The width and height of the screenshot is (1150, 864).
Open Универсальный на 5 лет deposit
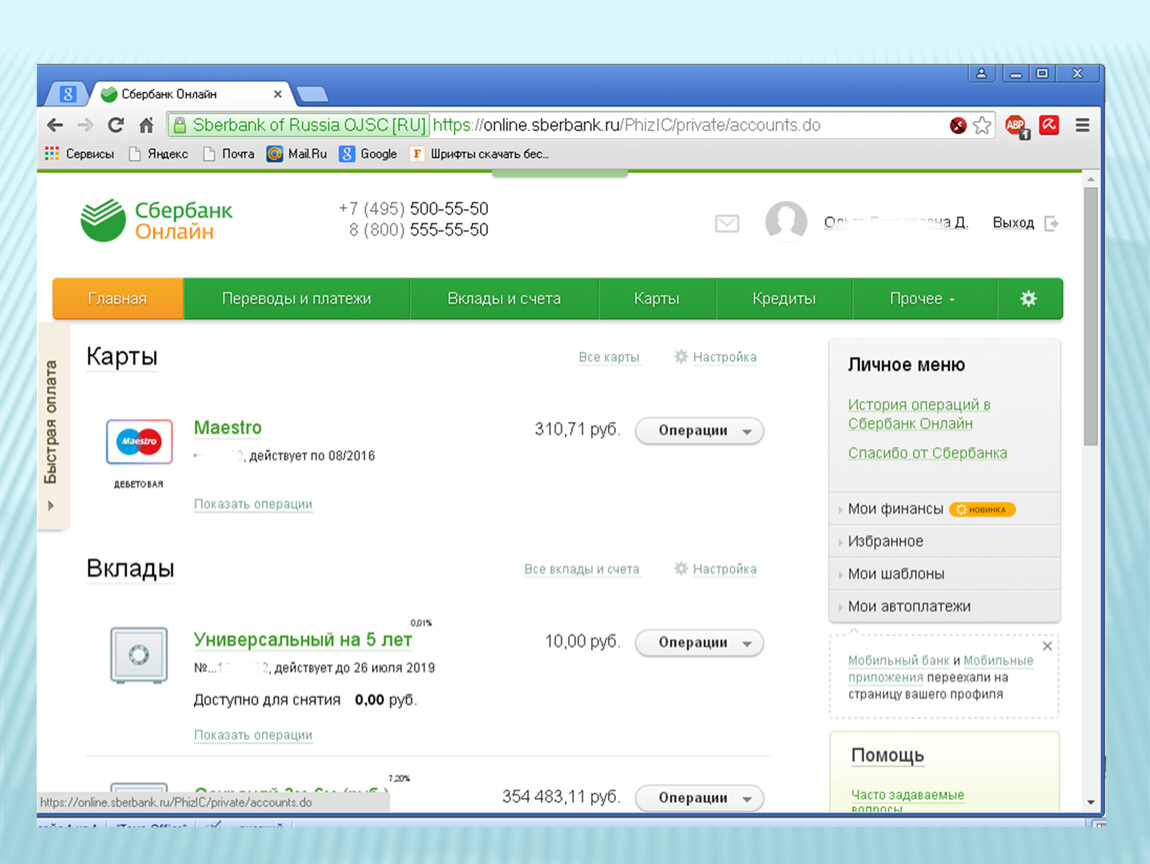[x=303, y=640]
